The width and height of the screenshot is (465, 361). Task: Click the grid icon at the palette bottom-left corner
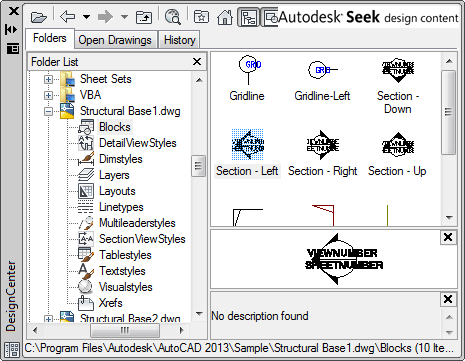point(12,350)
